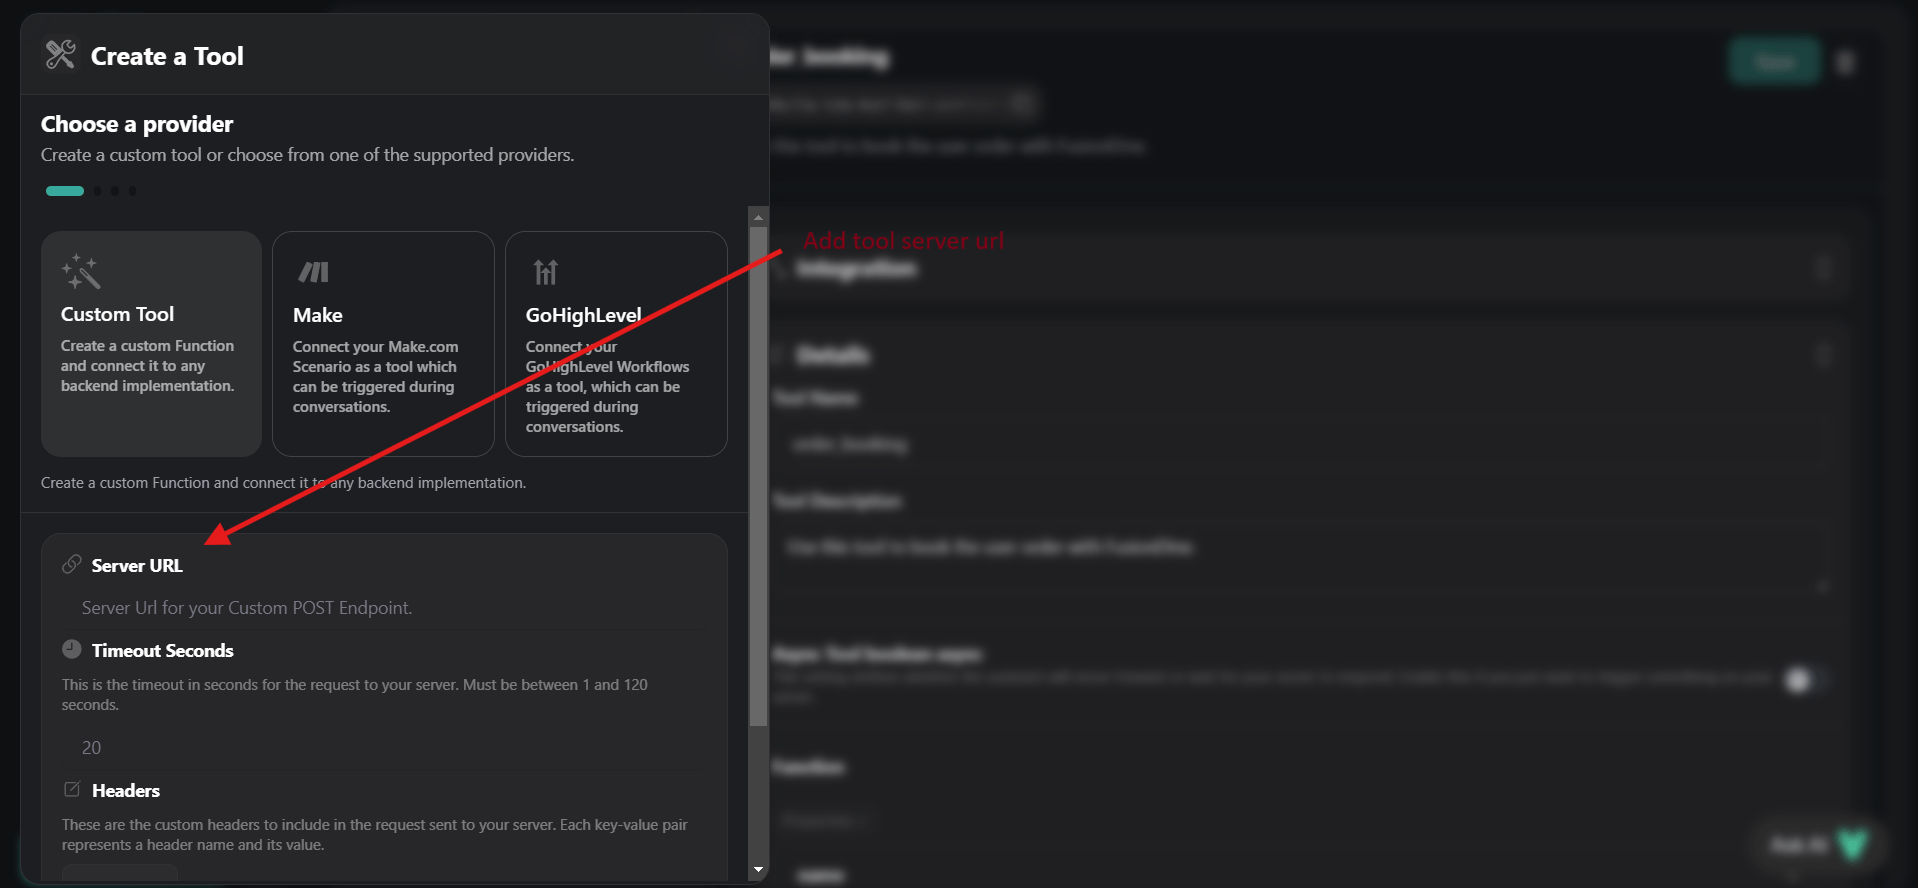The width and height of the screenshot is (1918, 888).
Task: Click the Make logo icon
Action: pos(313,272)
